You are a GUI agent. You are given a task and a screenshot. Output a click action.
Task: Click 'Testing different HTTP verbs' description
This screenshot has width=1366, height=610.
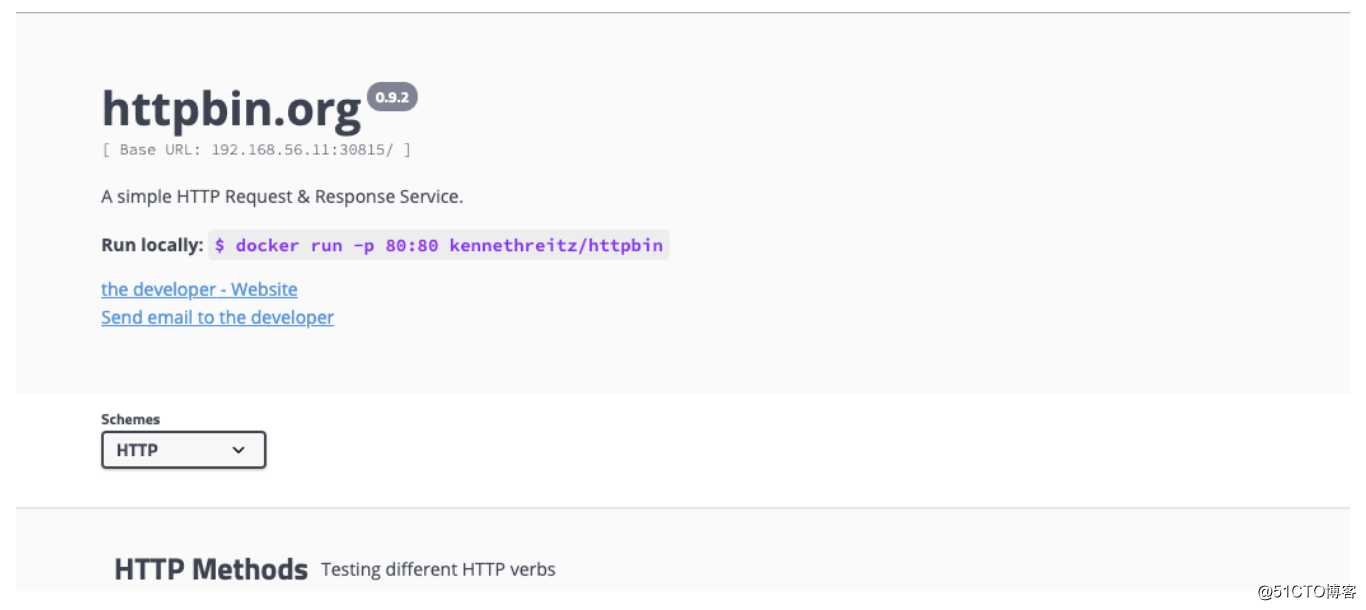(438, 569)
